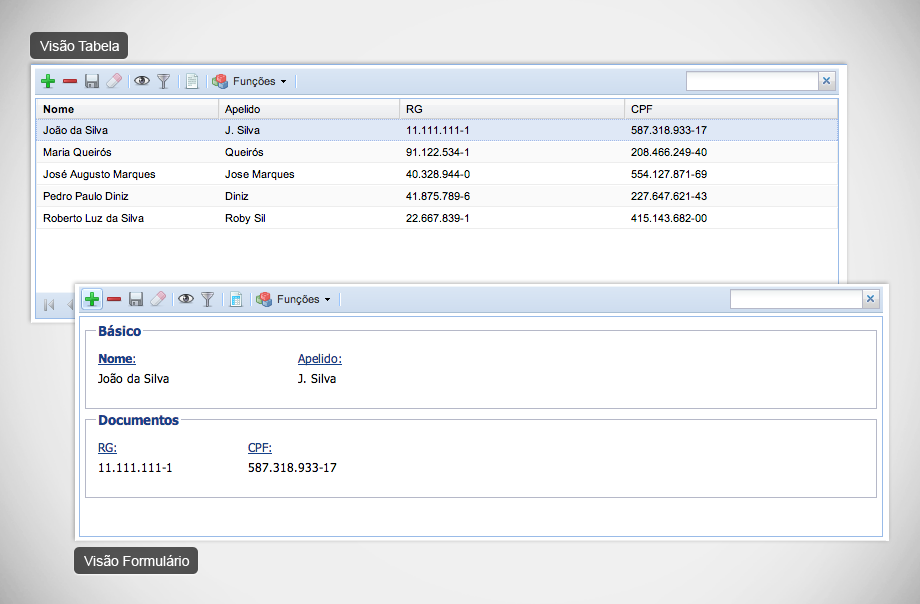Click the red minus icon in table toolbar
This screenshot has height=604, width=920.
click(x=70, y=81)
